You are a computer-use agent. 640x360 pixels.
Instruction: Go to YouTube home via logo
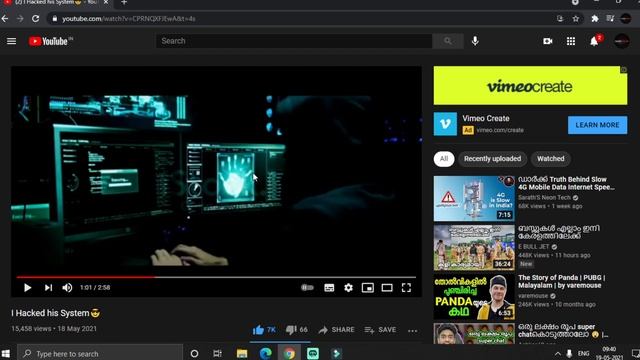50,41
